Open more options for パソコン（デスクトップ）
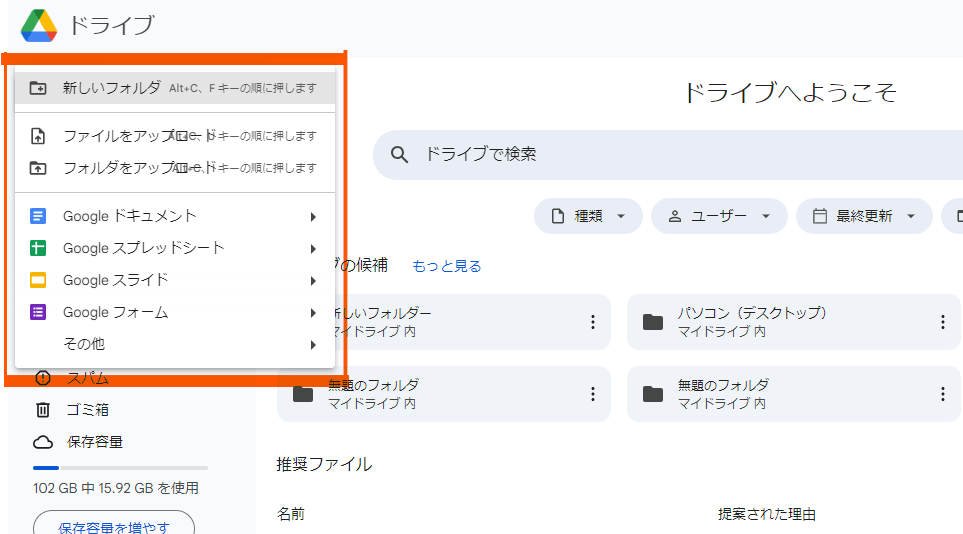This screenshot has width=963, height=534. coord(943,322)
